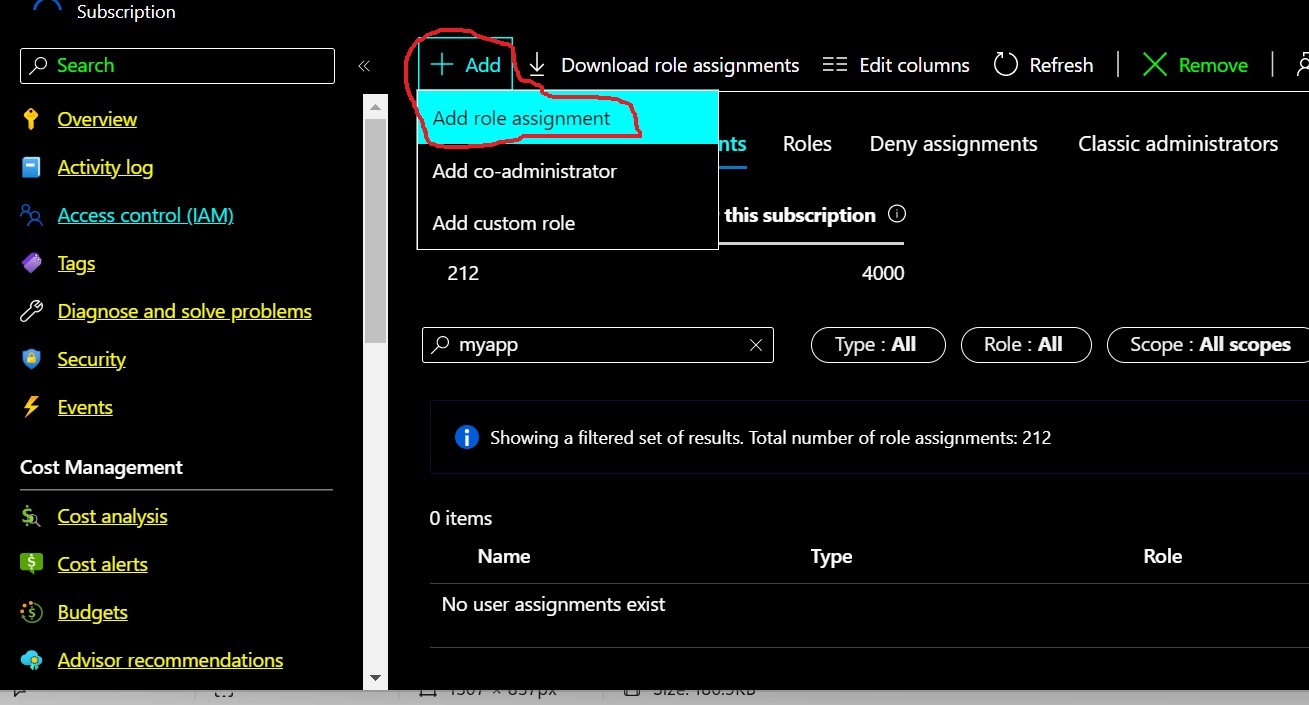
Task: Collapse the sidebar with double chevron
Action: (364, 66)
